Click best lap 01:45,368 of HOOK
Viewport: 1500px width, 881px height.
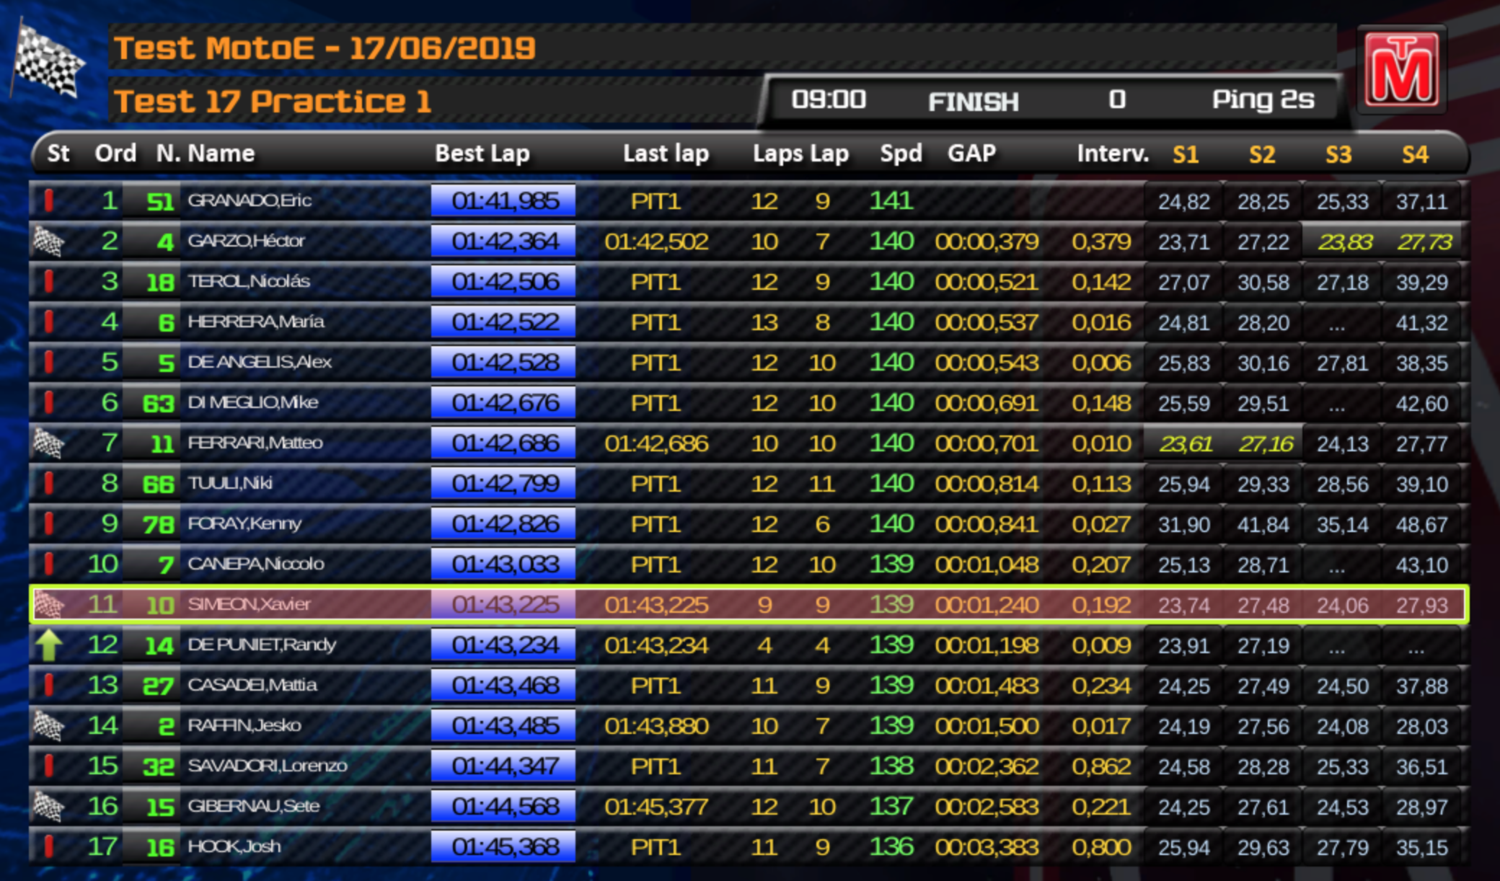click(x=504, y=847)
